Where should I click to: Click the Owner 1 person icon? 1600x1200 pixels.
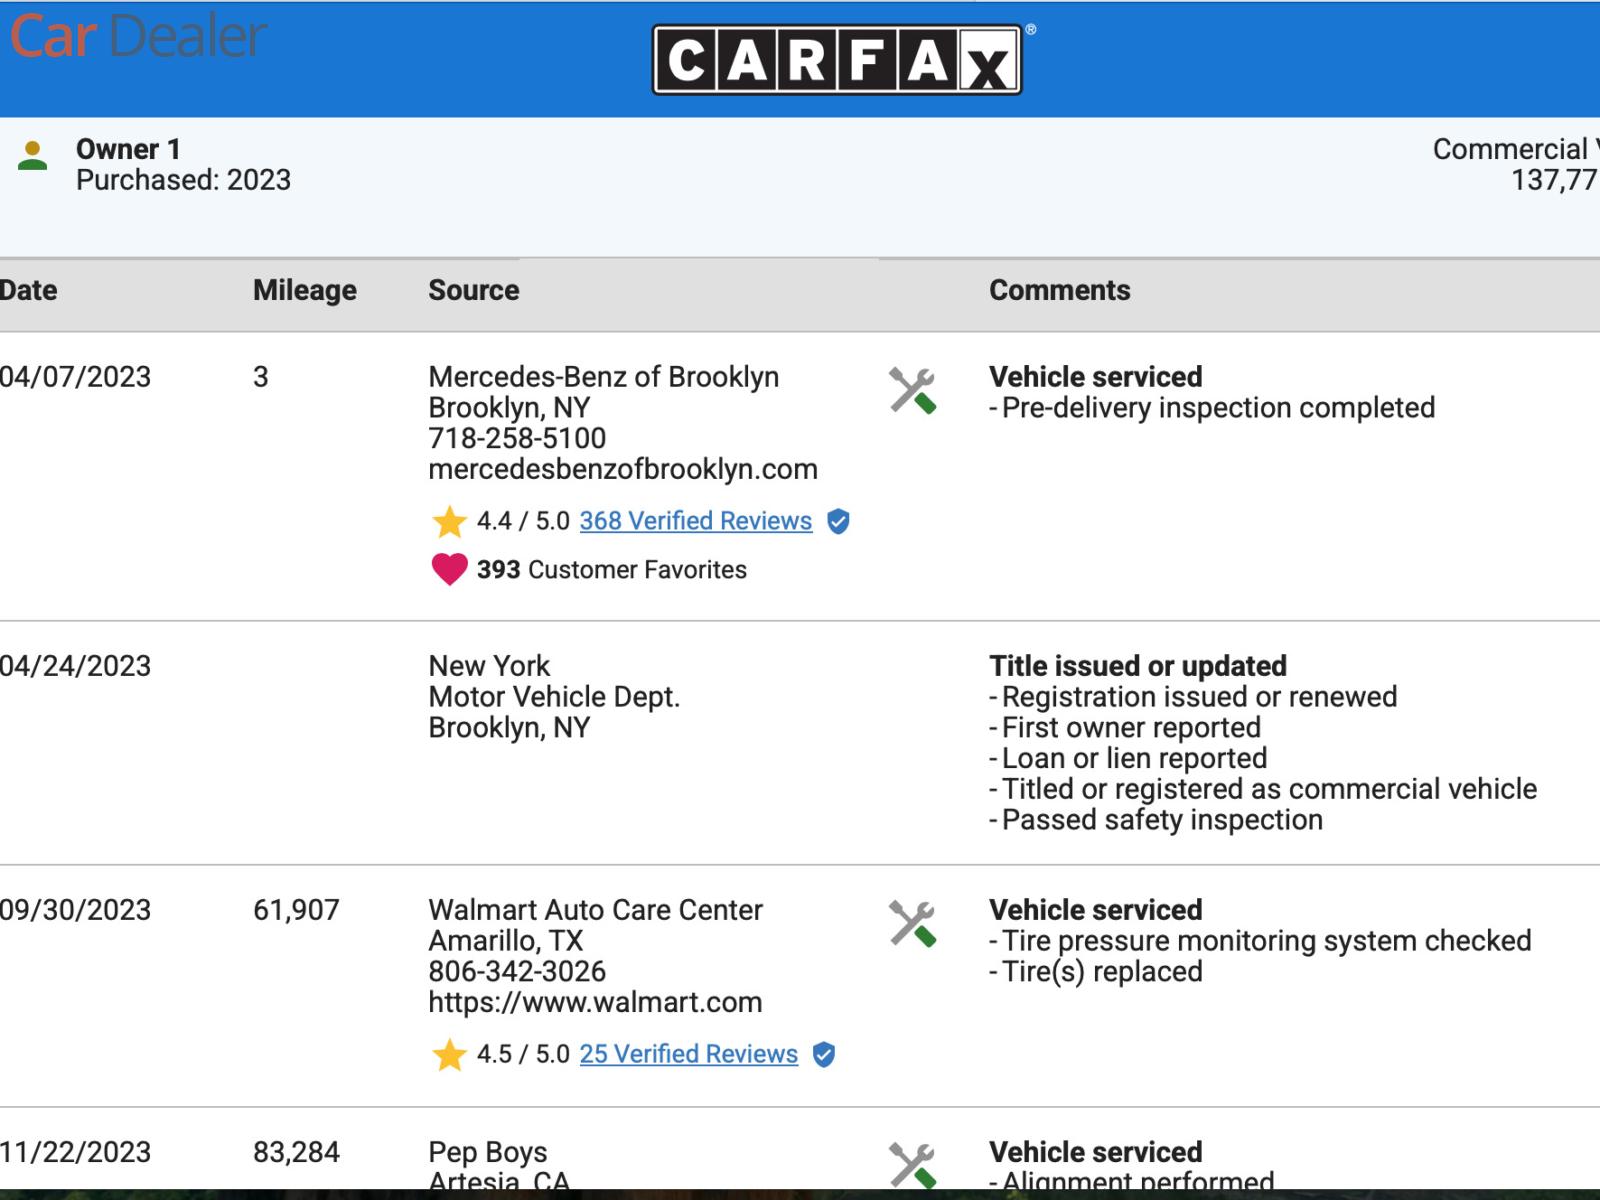tap(33, 156)
